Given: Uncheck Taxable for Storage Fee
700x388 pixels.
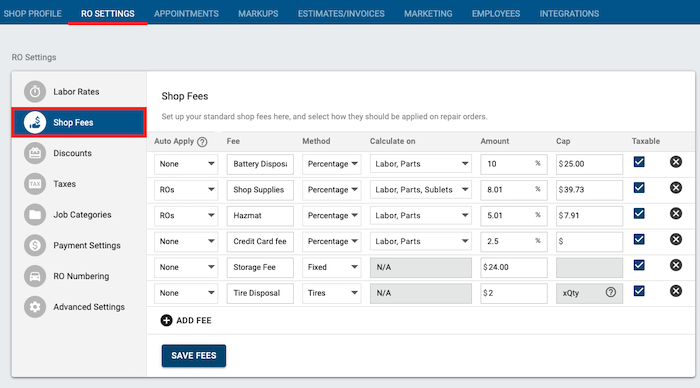Looking at the screenshot, I should click(x=639, y=265).
